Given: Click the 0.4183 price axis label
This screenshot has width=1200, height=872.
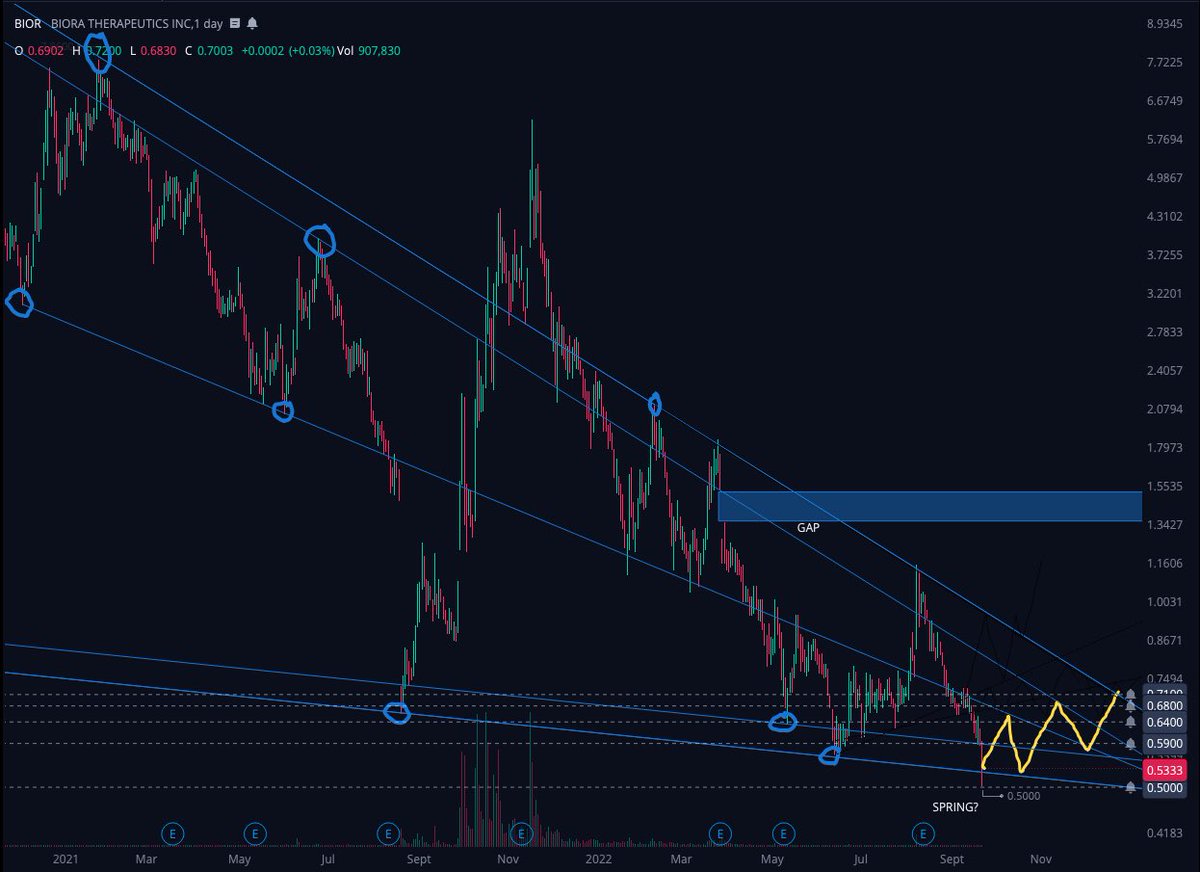Looking at the screenshot, I should click(x=1163, y=833).
